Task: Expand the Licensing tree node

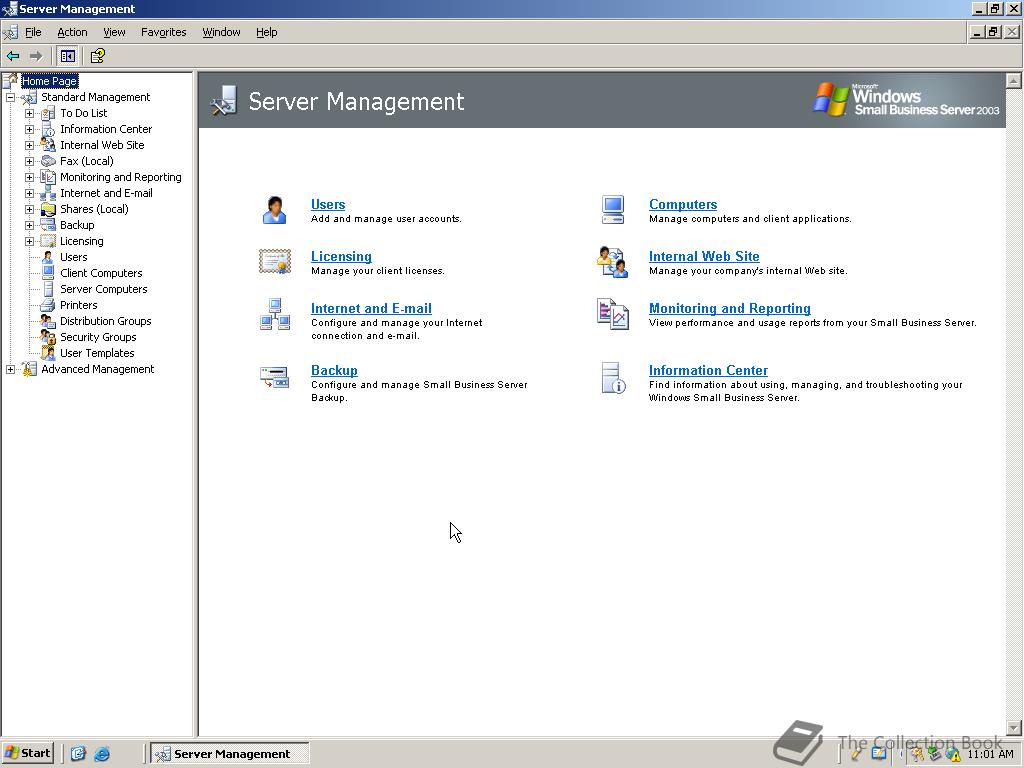Action: [x=29, y=241]
